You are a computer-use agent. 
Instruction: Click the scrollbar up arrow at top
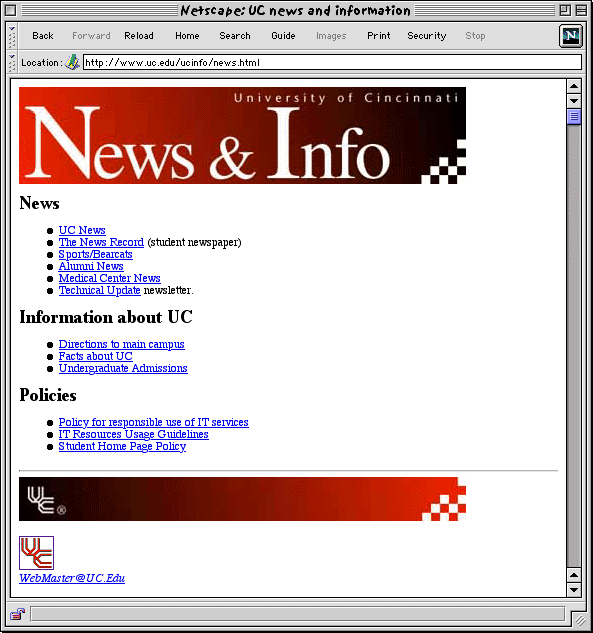tap(574, 86)
